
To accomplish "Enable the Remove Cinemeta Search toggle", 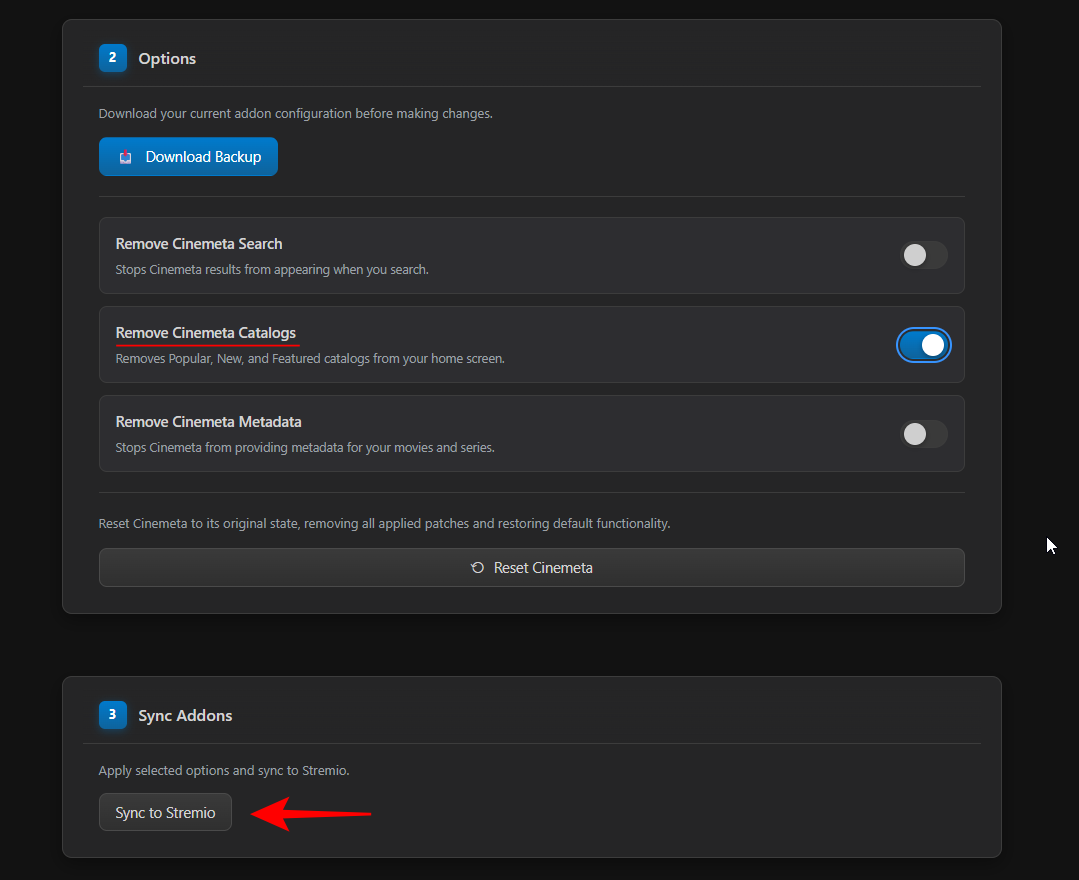I will click(924, 255).
